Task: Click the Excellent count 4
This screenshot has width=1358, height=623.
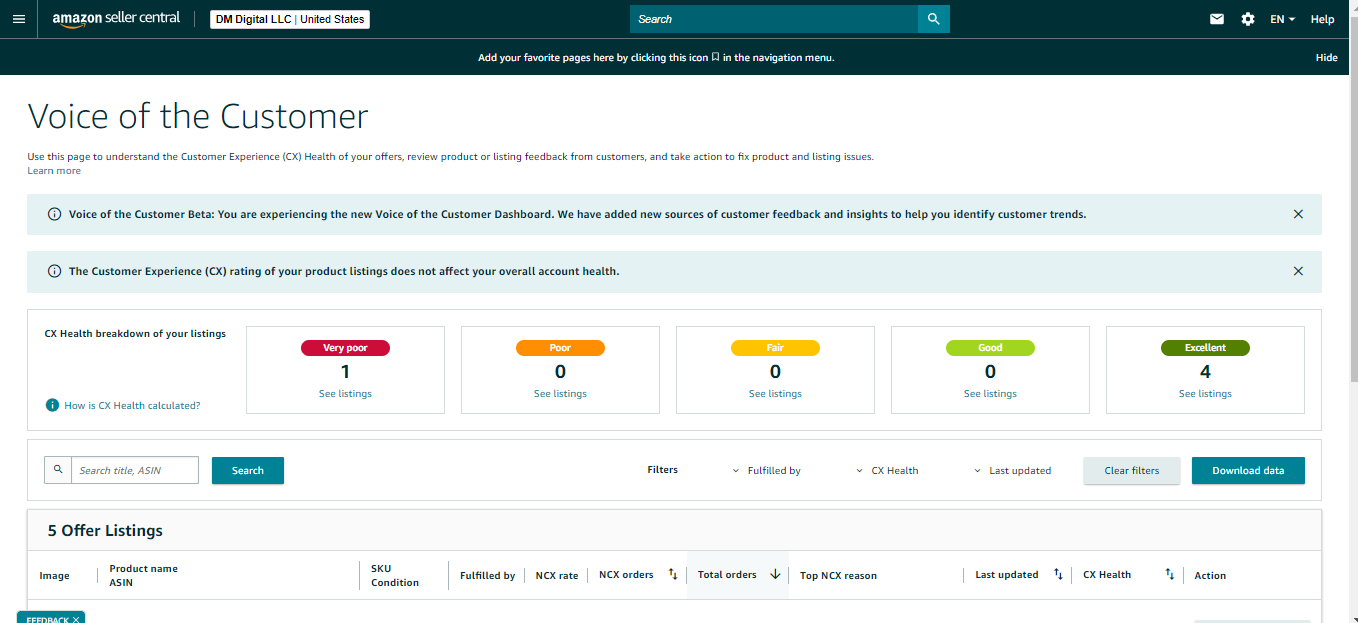Action: click(1205, 372)
